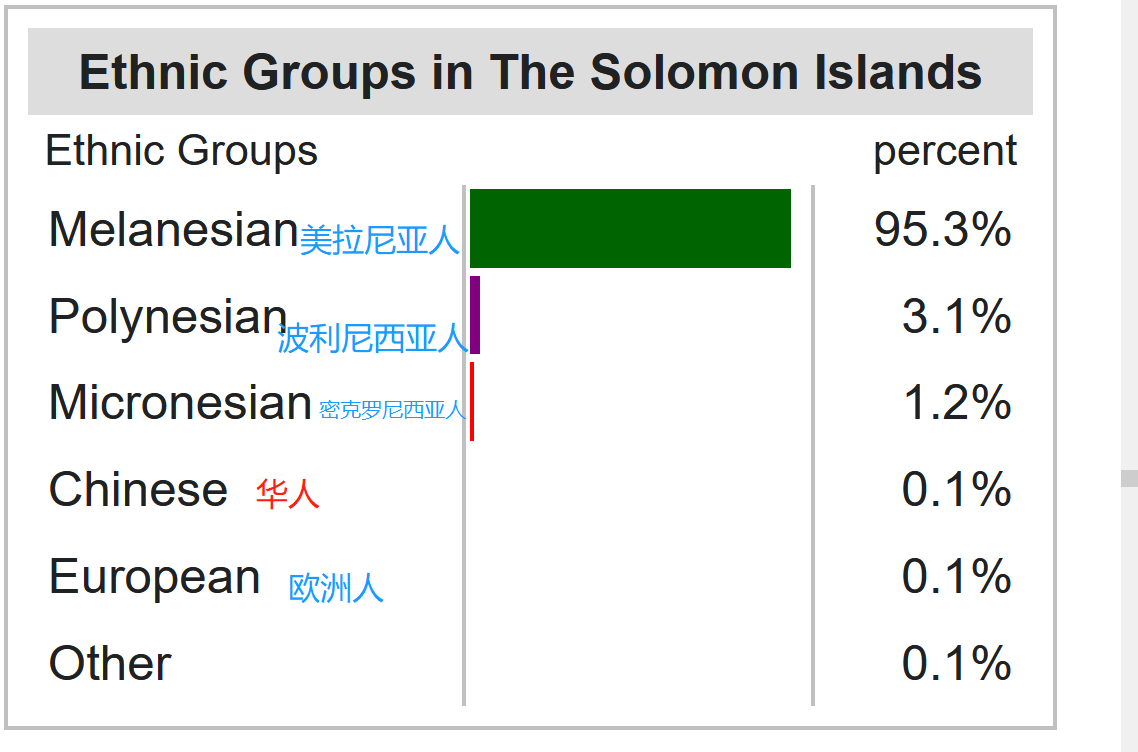
Task: Click the 3.1% percent value
Action: (x=957, y=316)
